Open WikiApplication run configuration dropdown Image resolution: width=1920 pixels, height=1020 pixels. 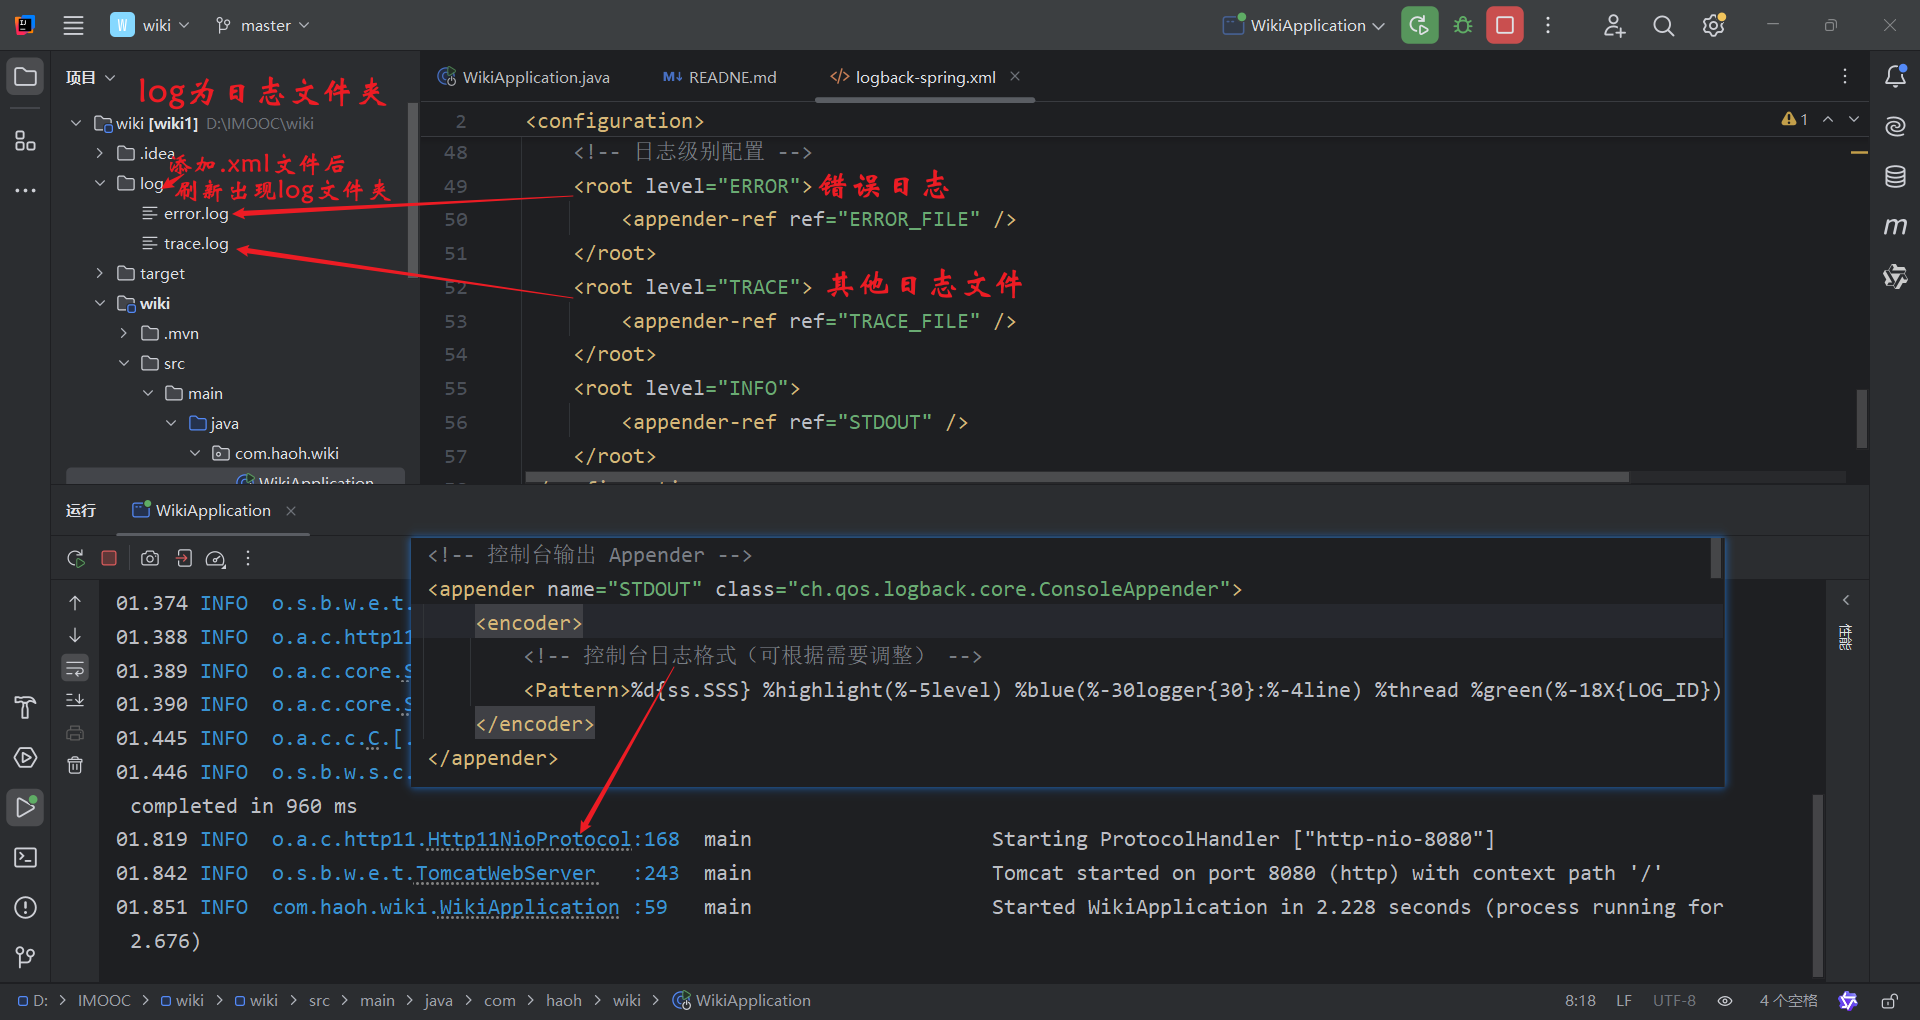tap(1304, 25)
